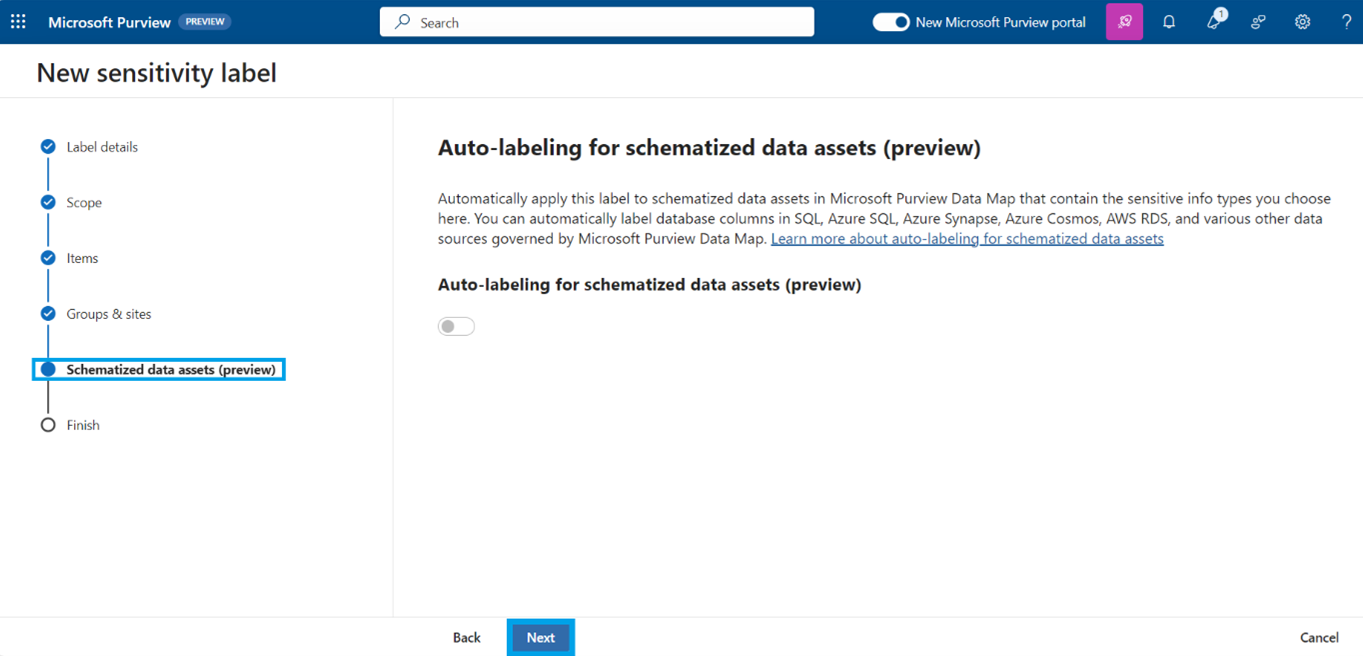Enable auto-labeling for schematized data assets
This screenshot has width=1363, height=656.
coord(456,326)
